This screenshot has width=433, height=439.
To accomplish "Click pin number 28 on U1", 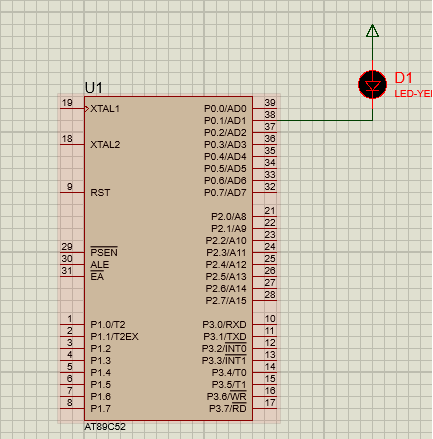I will (270, 295).
